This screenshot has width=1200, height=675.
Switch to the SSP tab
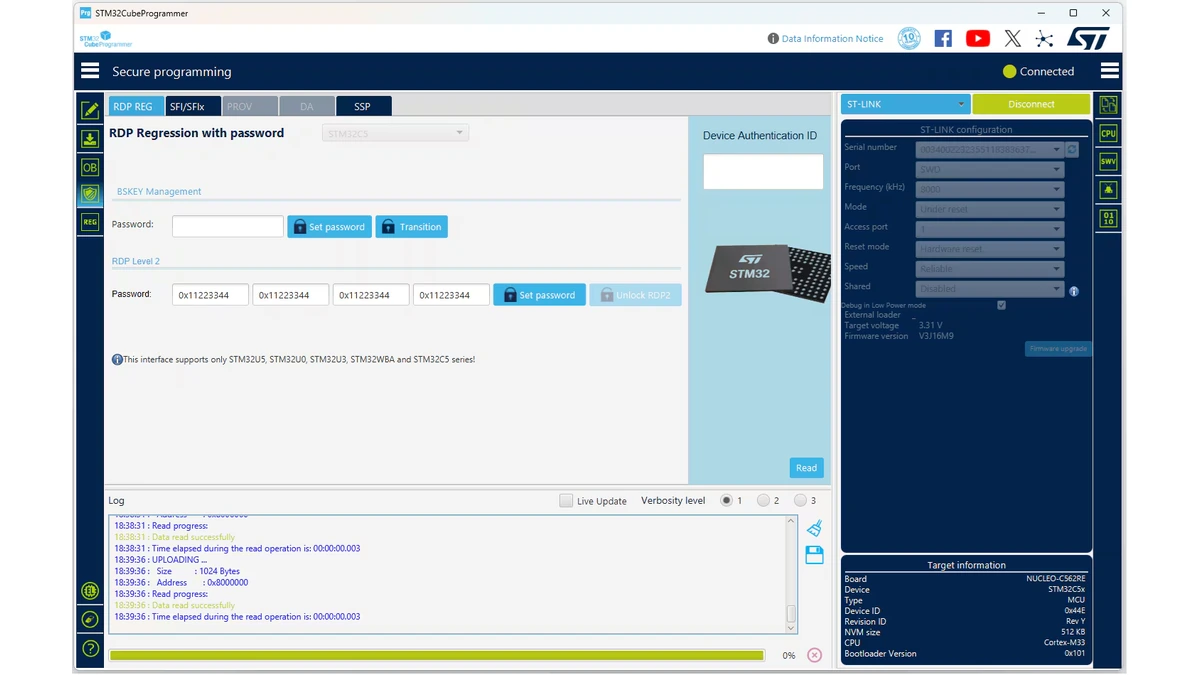pyautogui.click(x=362, y=106)
